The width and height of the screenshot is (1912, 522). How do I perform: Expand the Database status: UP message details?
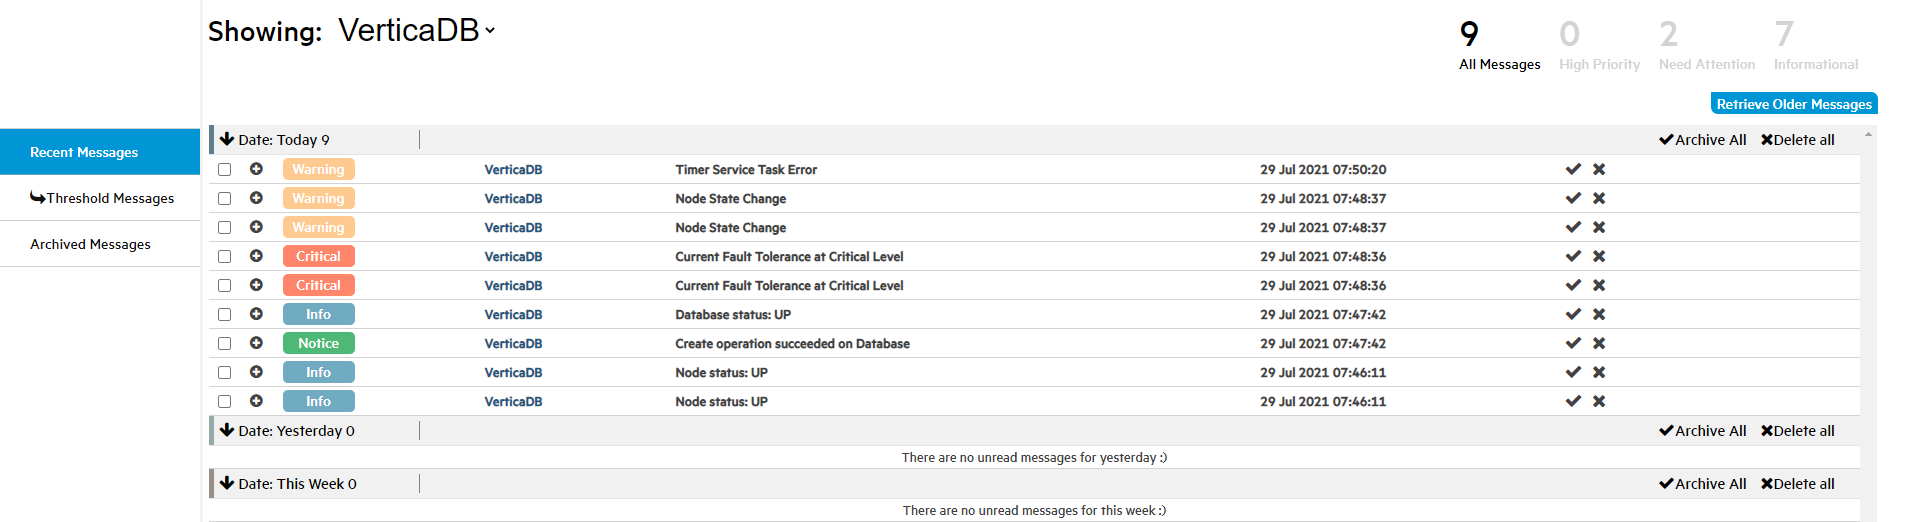point(256,314)
